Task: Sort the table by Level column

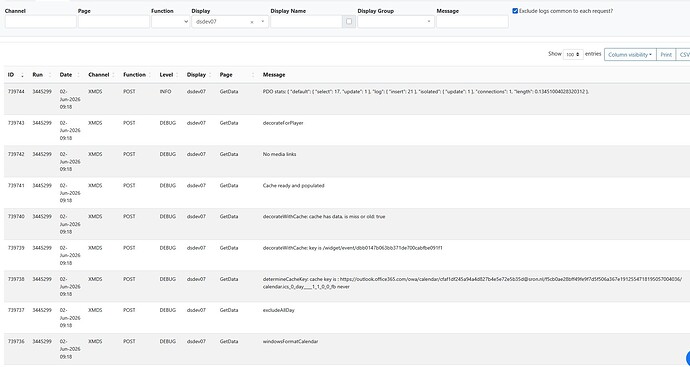Action: 169,75
